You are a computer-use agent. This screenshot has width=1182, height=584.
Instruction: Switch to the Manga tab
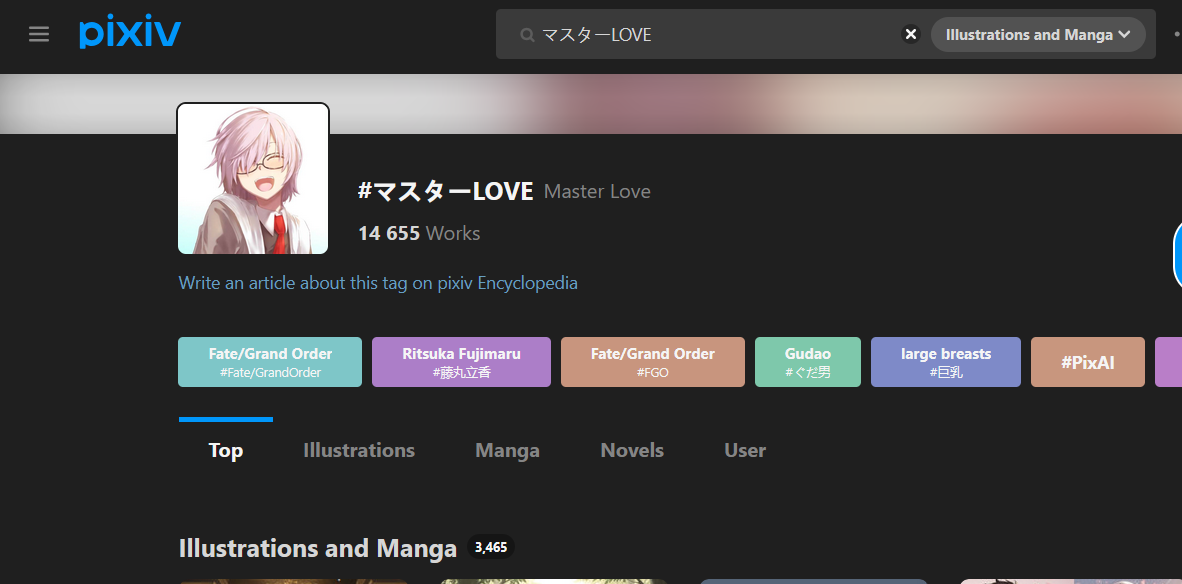(507, 451)
